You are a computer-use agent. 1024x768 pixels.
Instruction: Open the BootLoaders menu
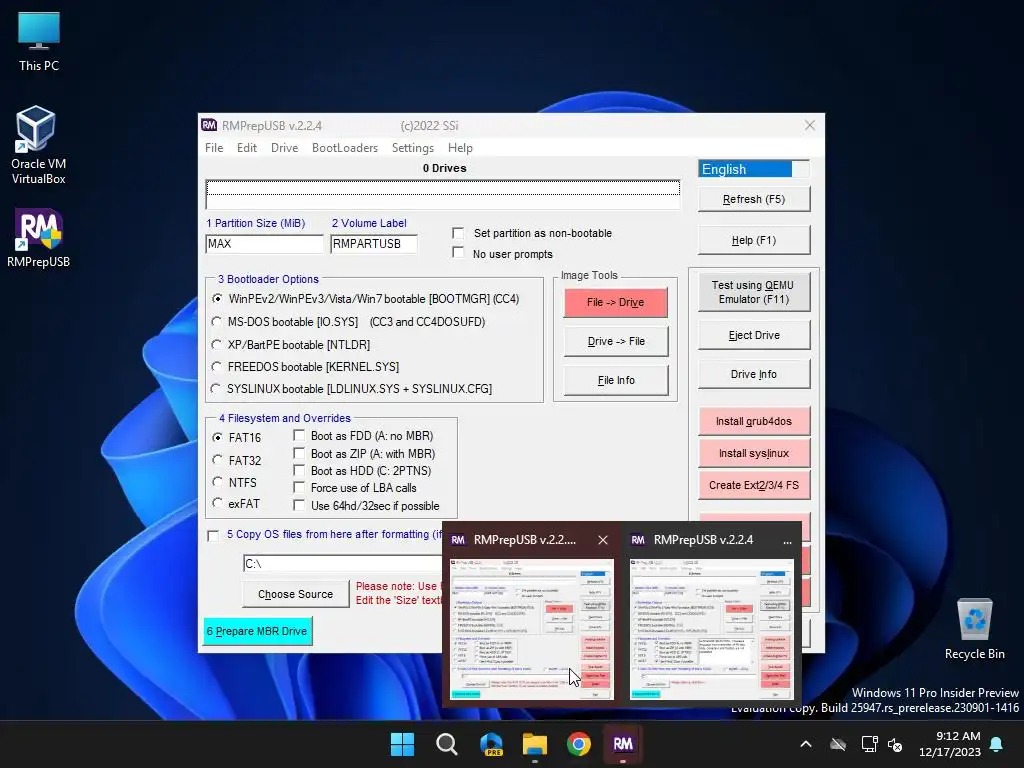pos(345,148)
